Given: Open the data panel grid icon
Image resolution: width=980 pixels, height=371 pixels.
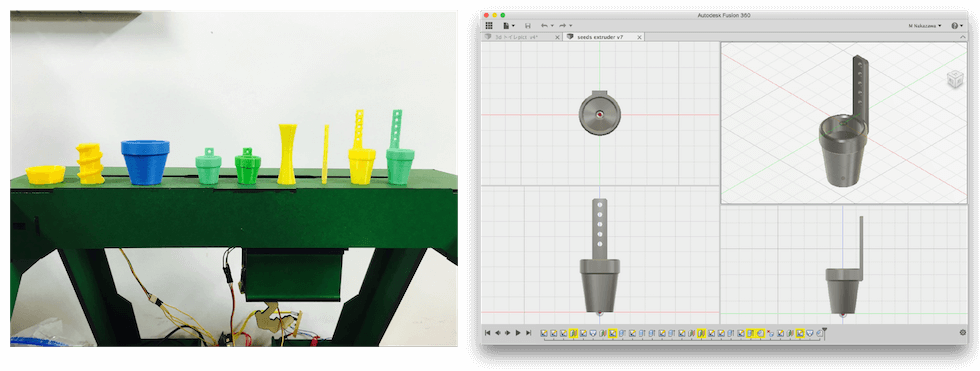Looking at the screenshot, I should [x=489, y=26].
